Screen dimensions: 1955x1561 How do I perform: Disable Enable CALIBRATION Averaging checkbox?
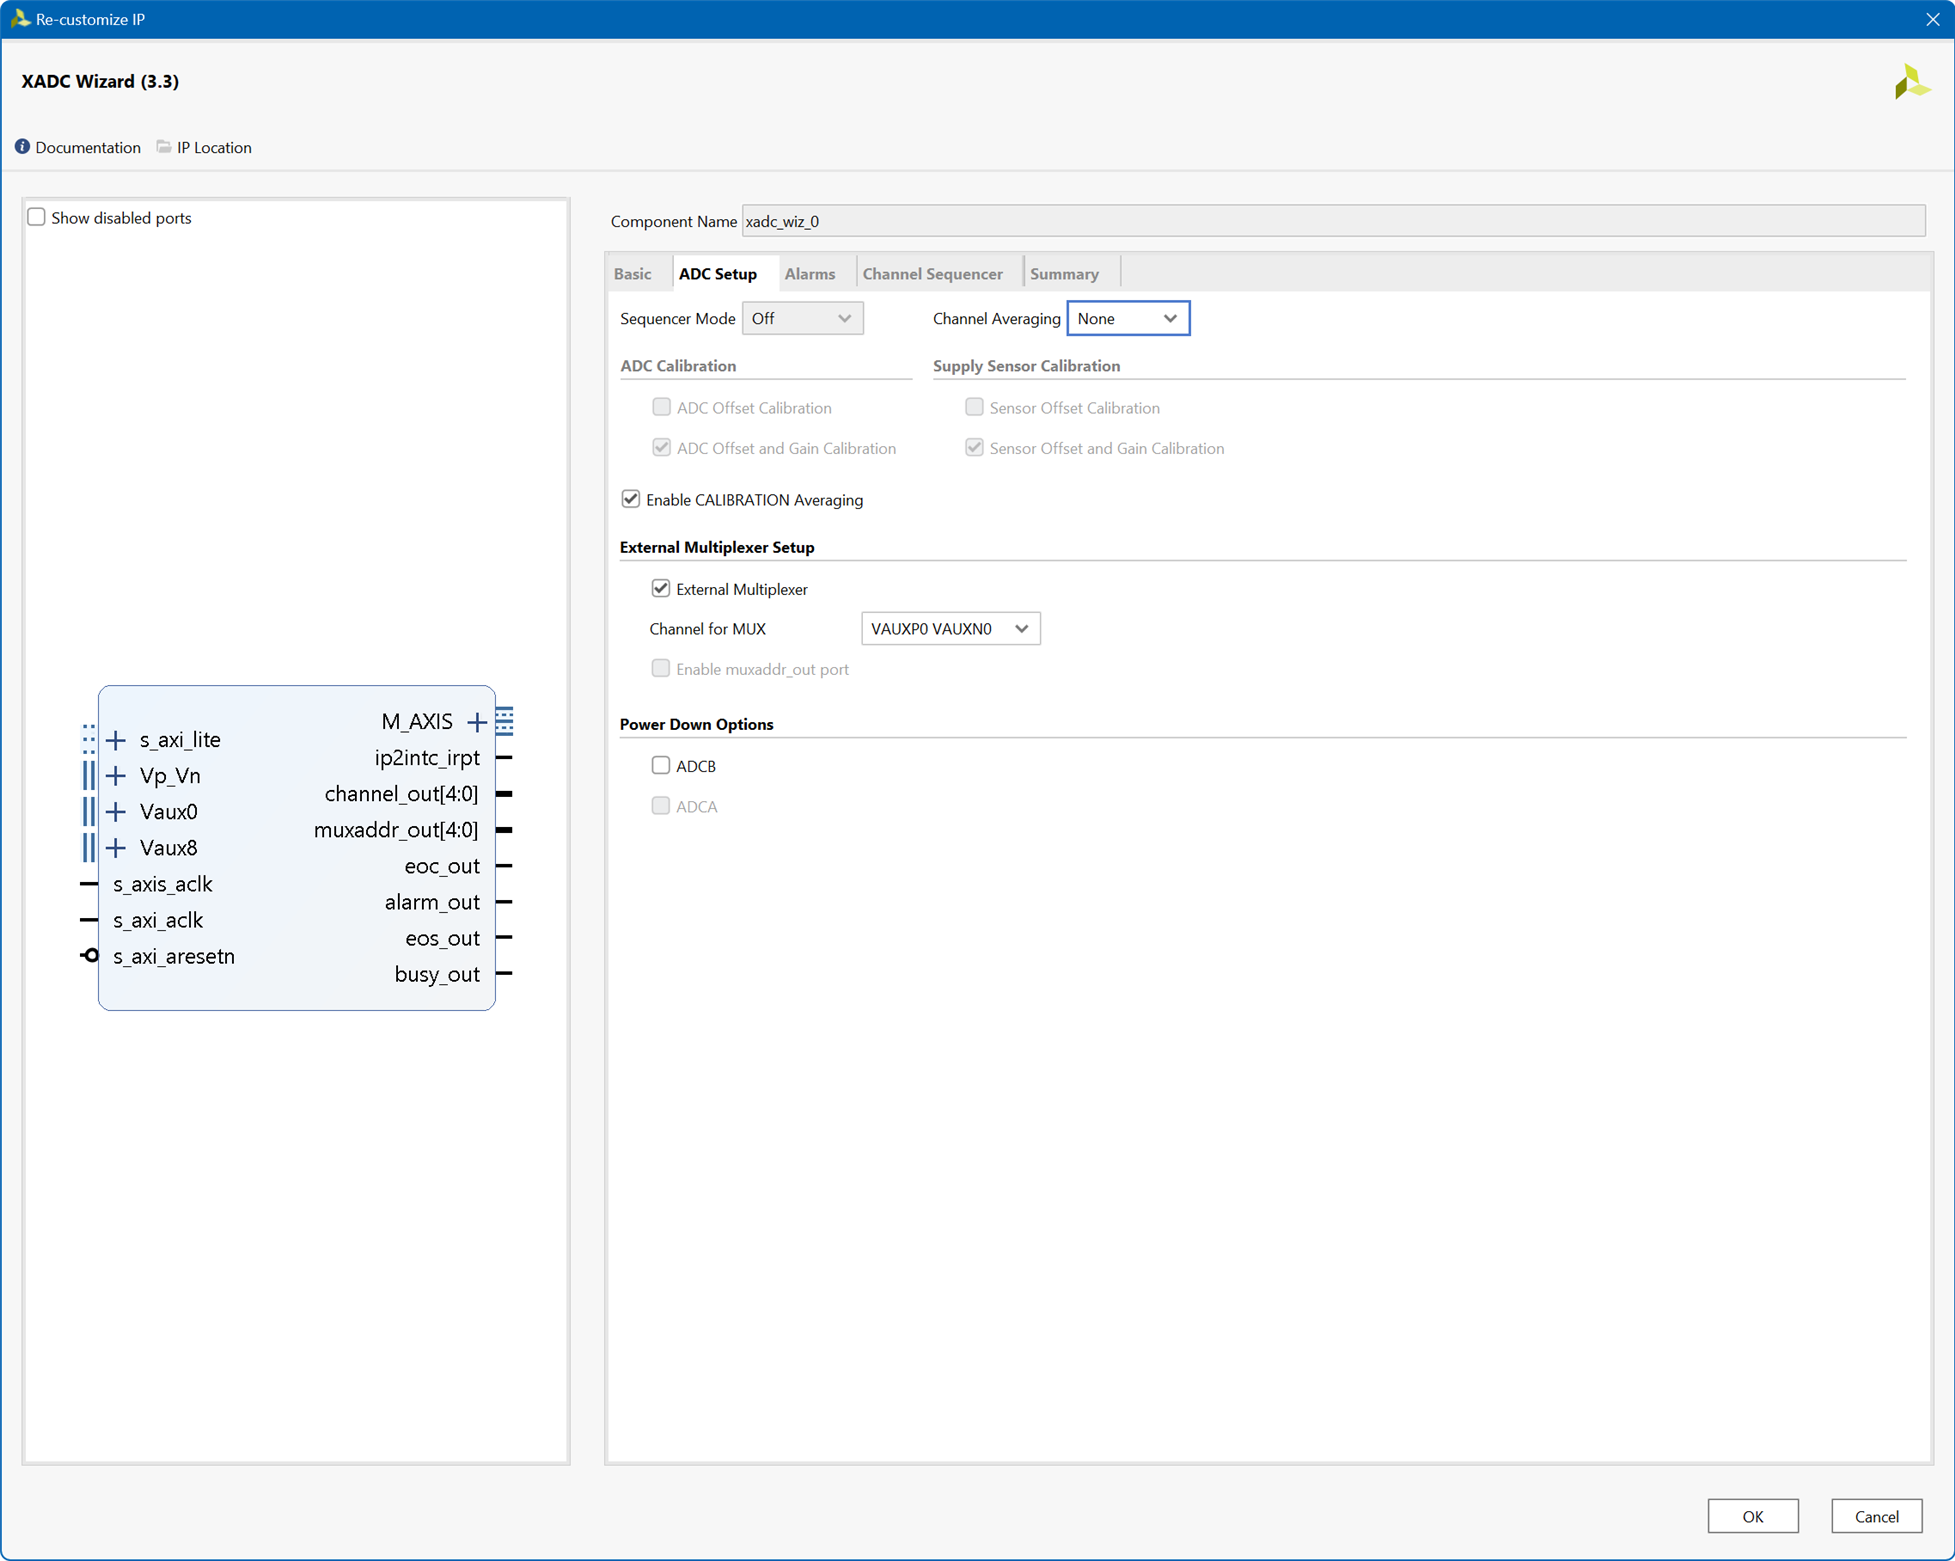[631, 499]
